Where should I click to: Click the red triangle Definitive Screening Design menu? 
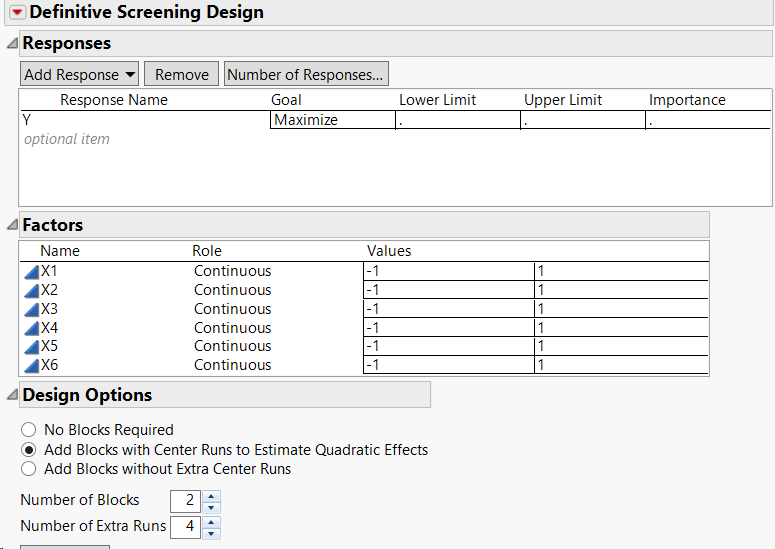[17, 13]
